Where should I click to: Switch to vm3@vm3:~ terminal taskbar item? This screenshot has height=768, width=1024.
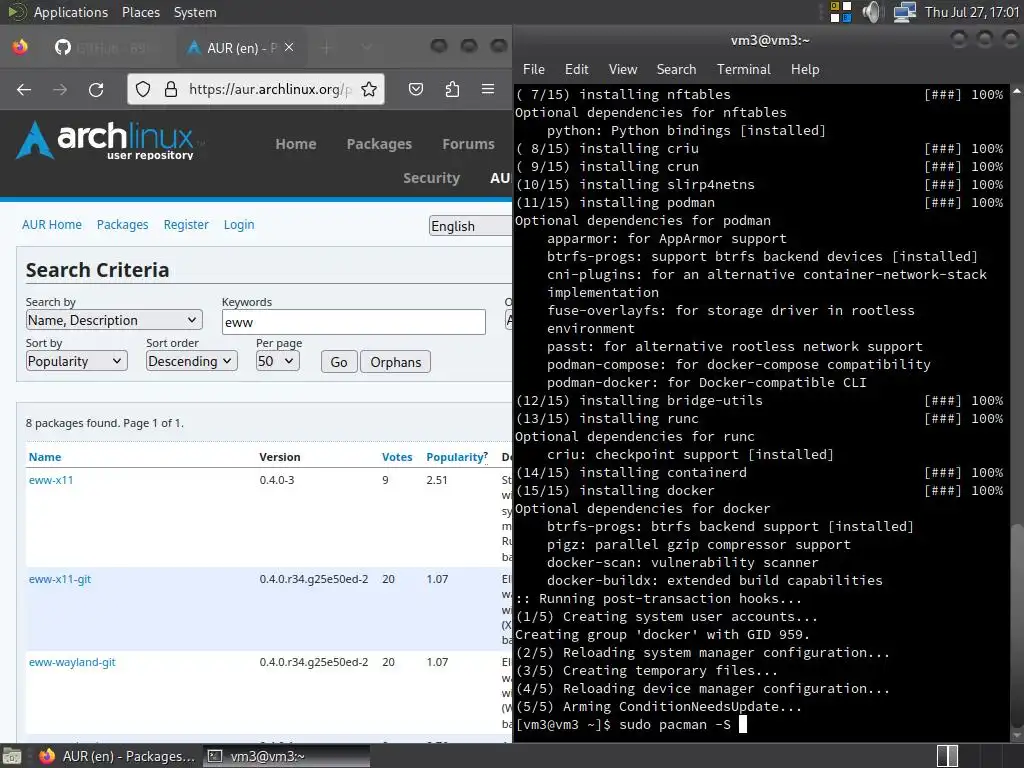pos(286,756)
